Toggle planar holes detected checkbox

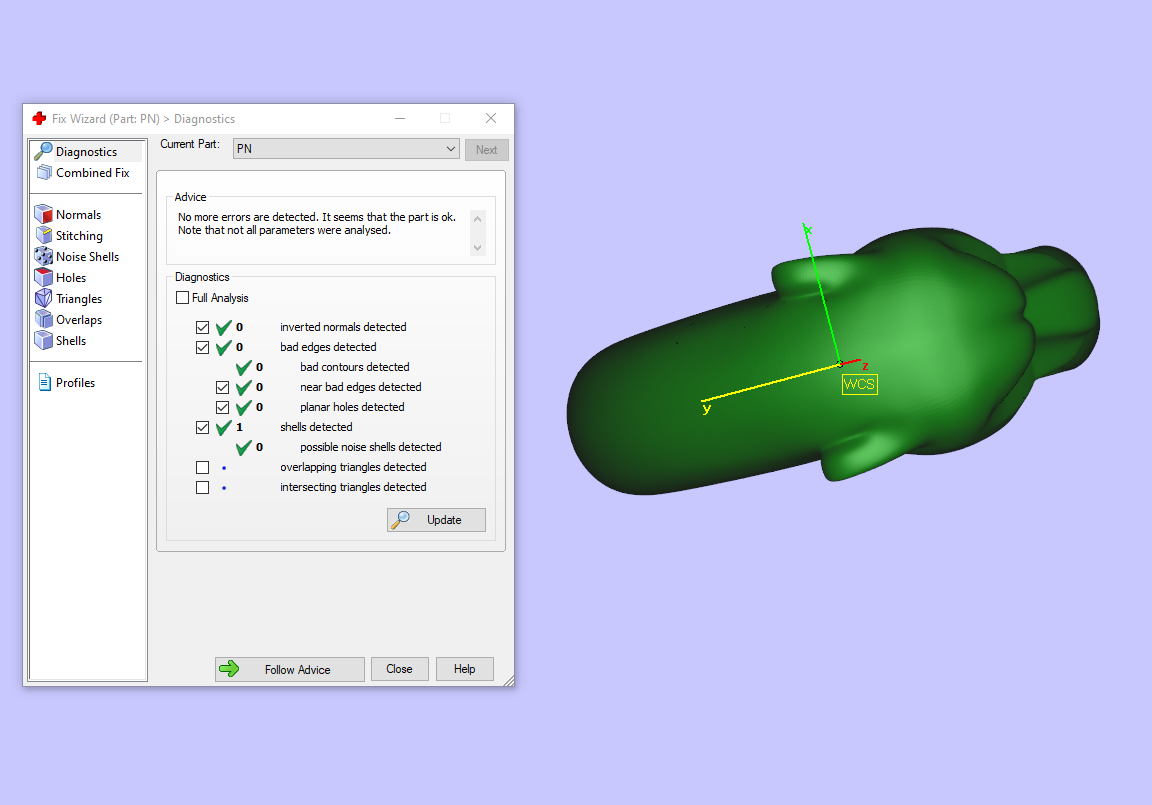223,407
